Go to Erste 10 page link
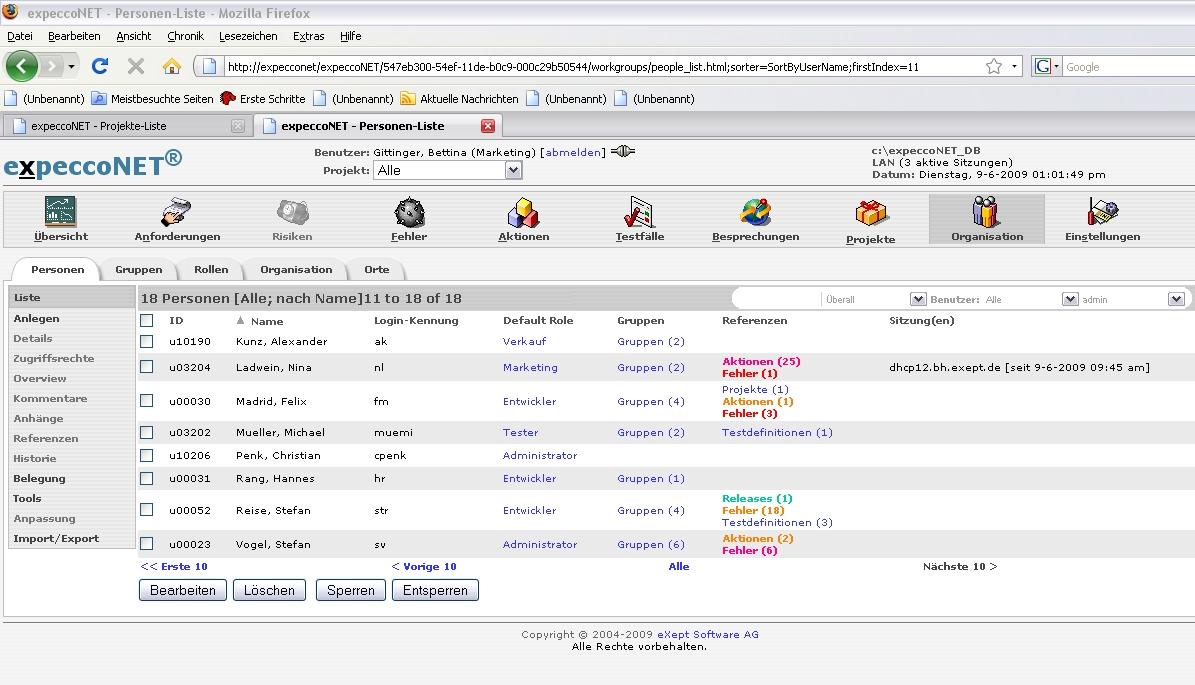This screenshot has height=685, width=1195. pyautogui.click(x=174, y=566)
